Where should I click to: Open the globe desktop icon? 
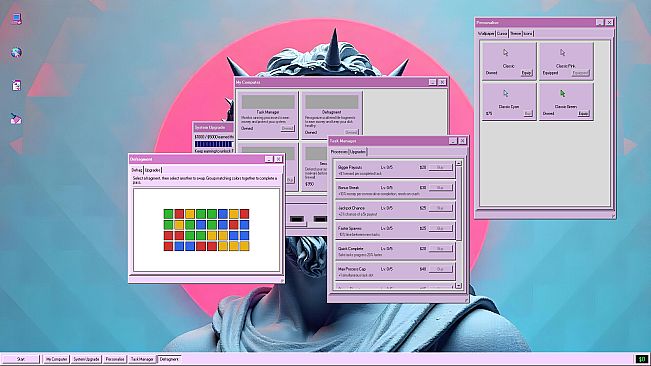17,52
